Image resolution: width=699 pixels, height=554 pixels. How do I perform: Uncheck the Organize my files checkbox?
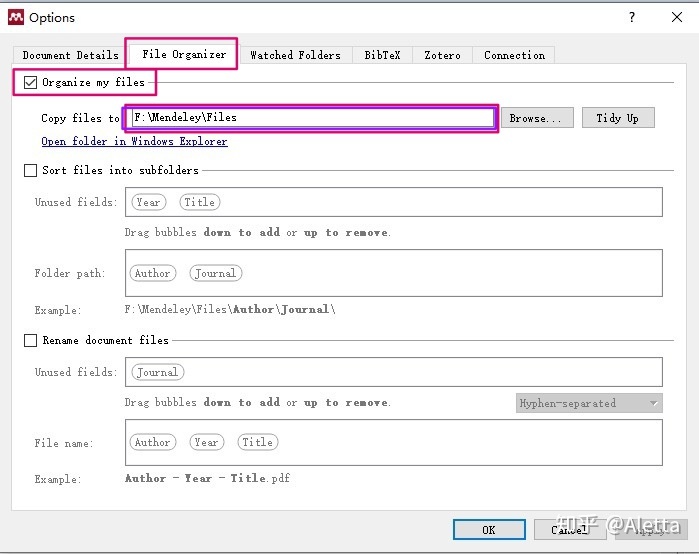tap(30, 82)
